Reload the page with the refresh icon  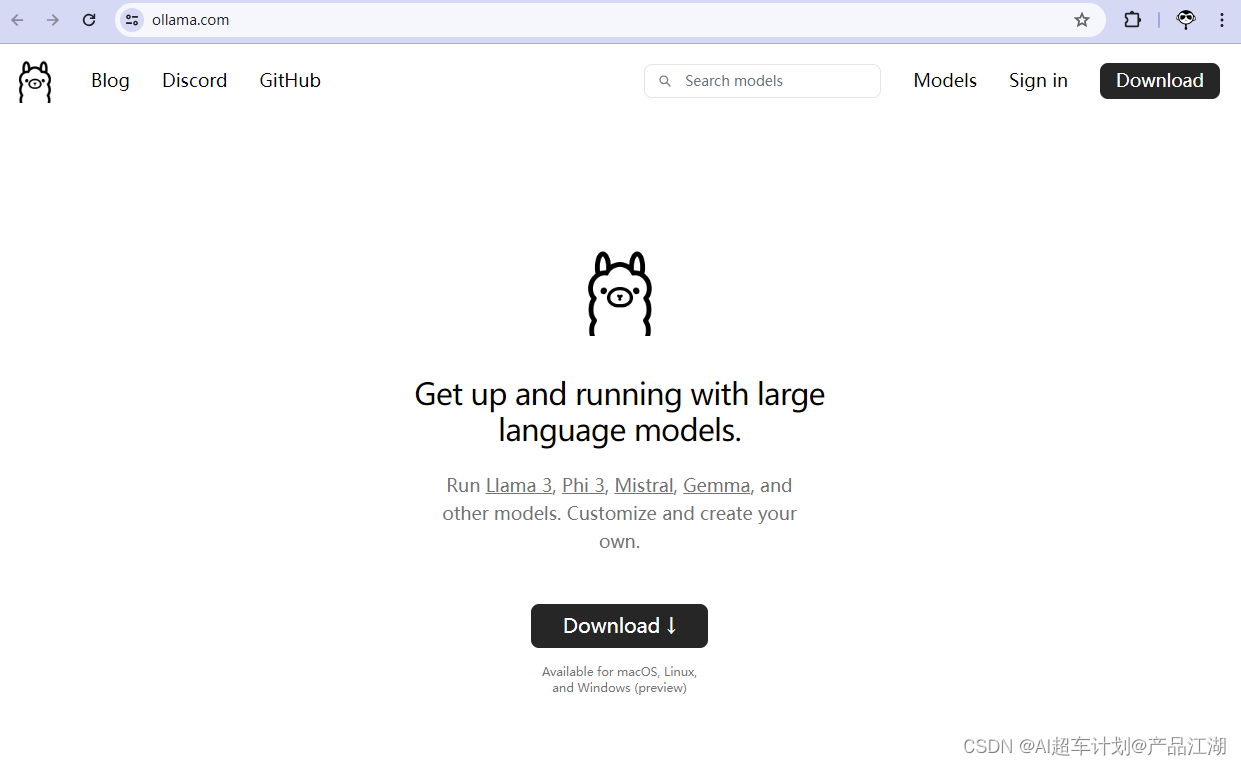coord(89,20)
